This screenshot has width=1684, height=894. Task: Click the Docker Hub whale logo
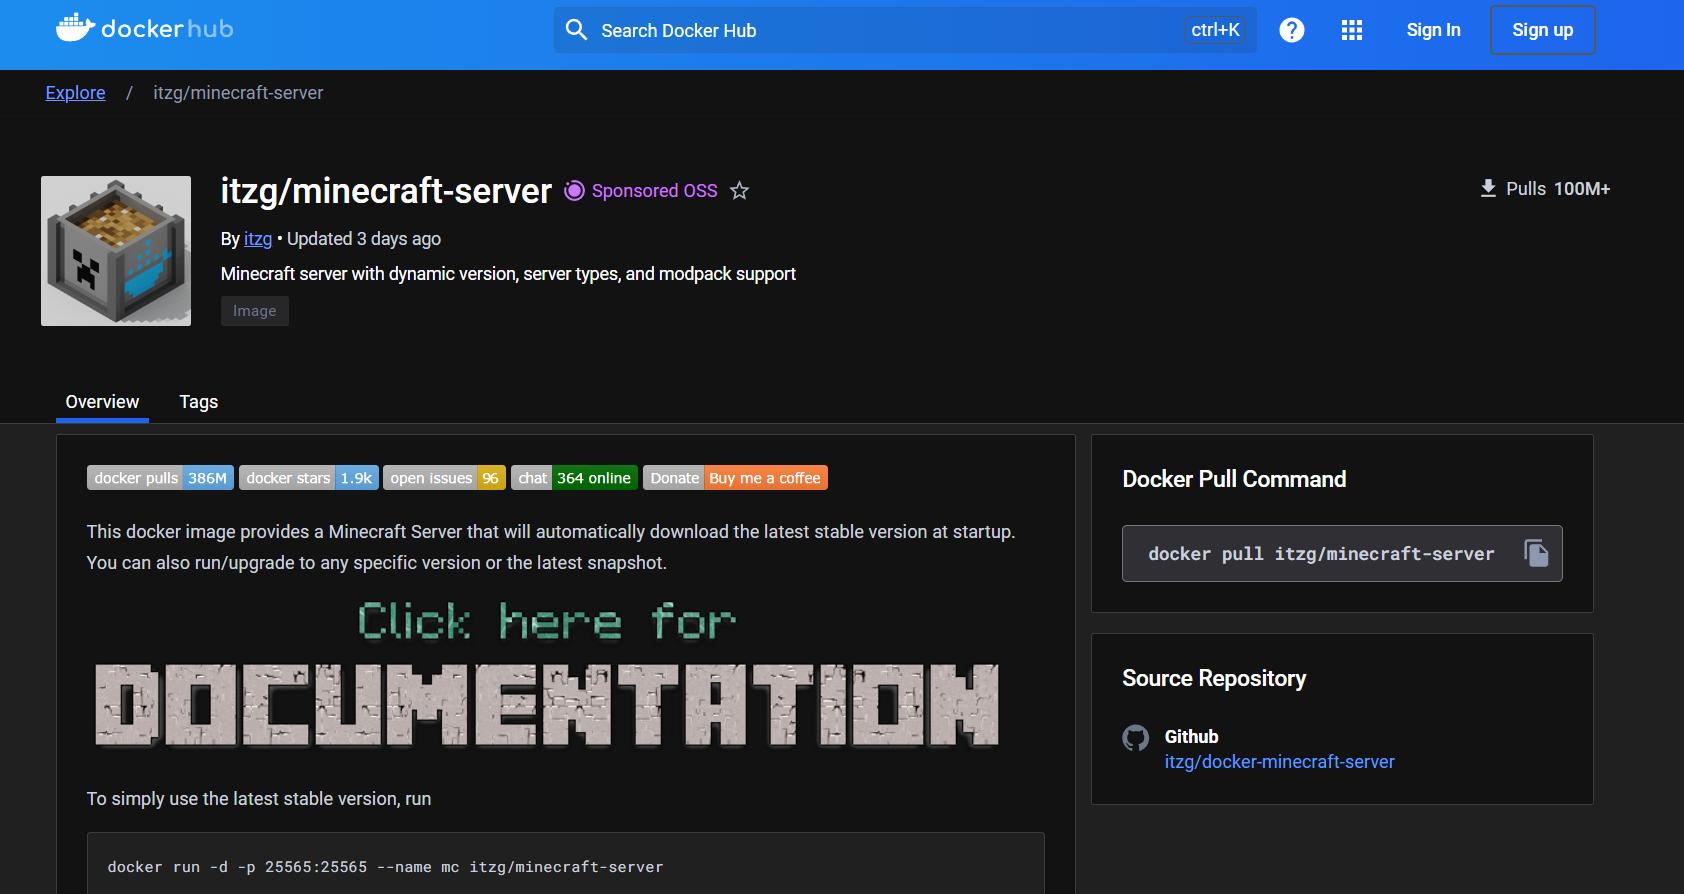click(x=76, y=29)
